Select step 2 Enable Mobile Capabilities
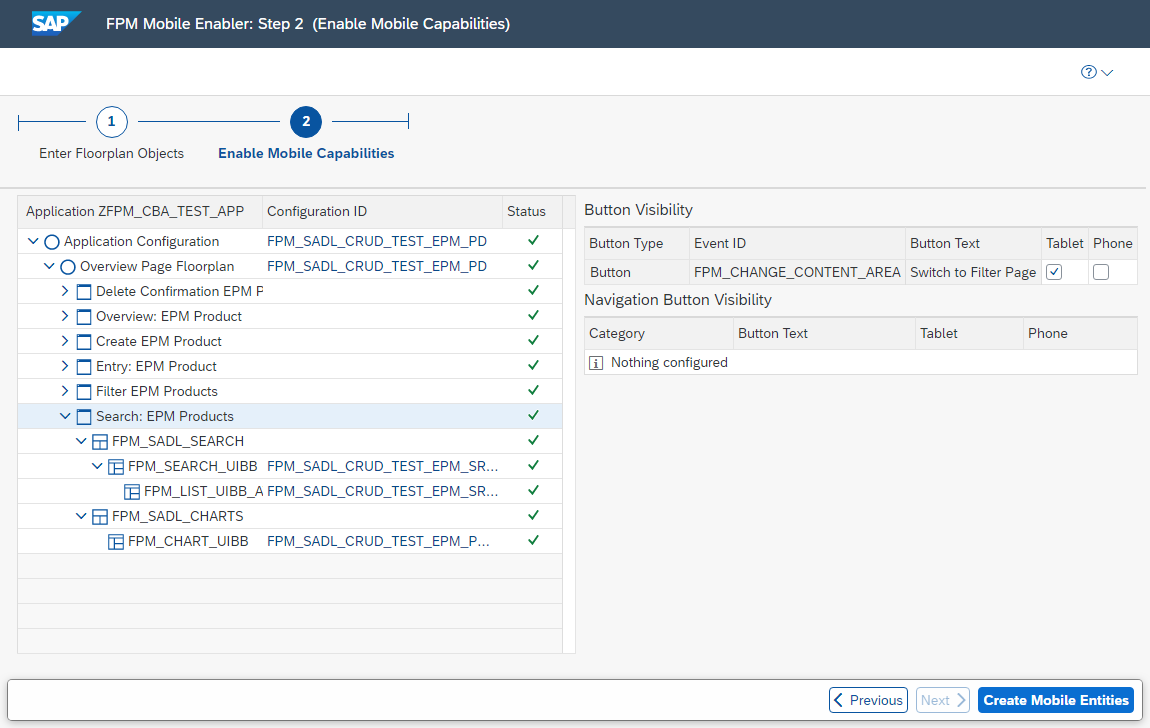 coord(306,121)
